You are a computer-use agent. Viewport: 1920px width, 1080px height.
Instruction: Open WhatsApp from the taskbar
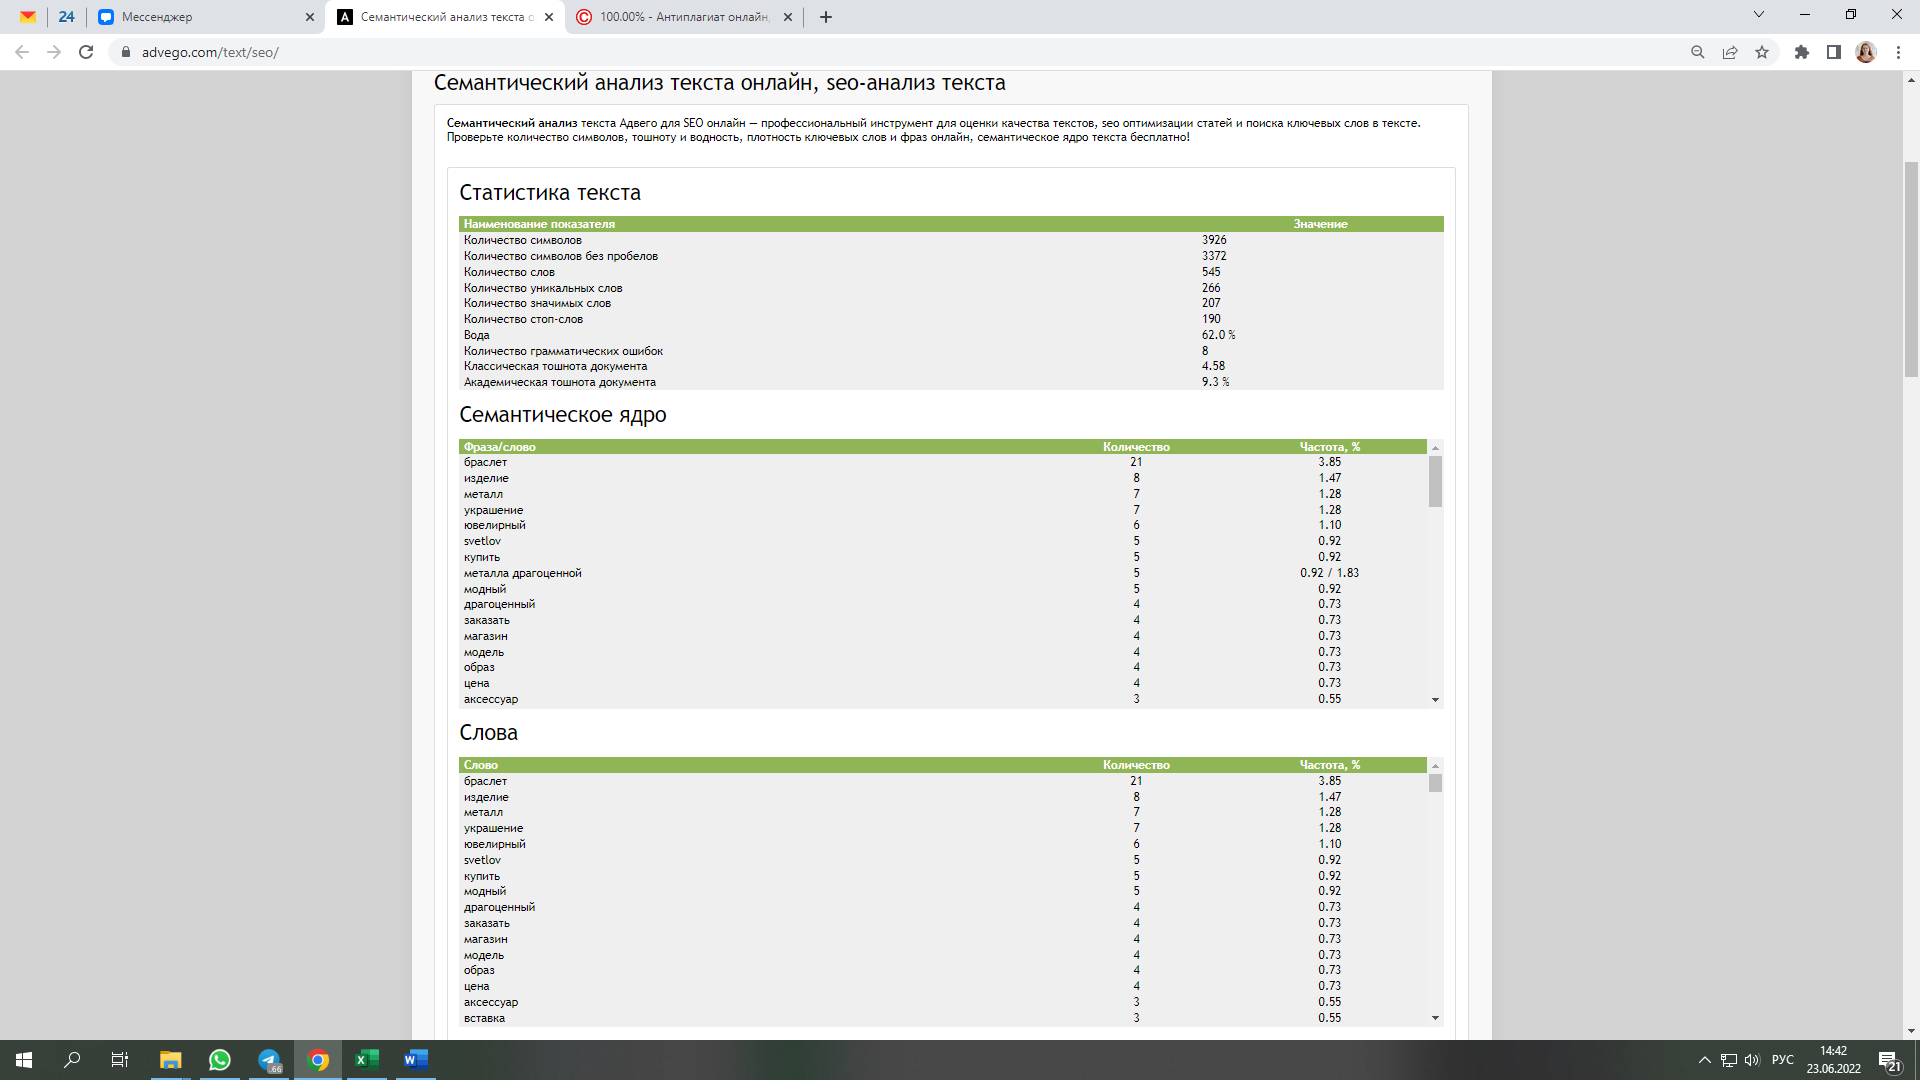(x=219, y=1060)
